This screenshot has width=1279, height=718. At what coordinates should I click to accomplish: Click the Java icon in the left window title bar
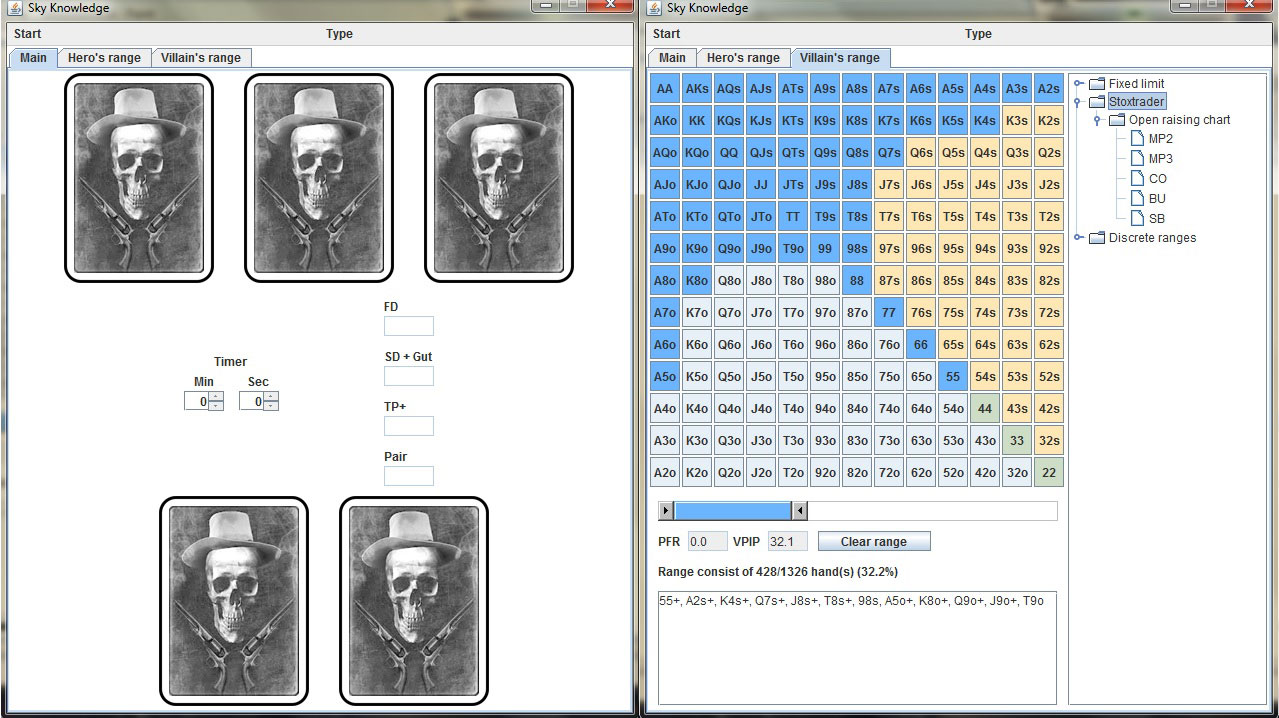(15, 8)
